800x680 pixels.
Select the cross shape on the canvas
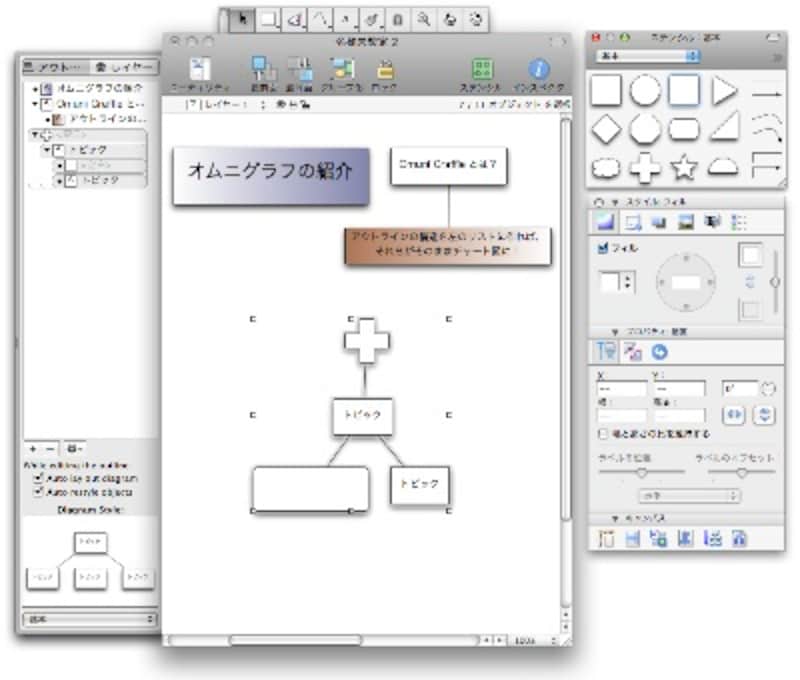point(366,341)
